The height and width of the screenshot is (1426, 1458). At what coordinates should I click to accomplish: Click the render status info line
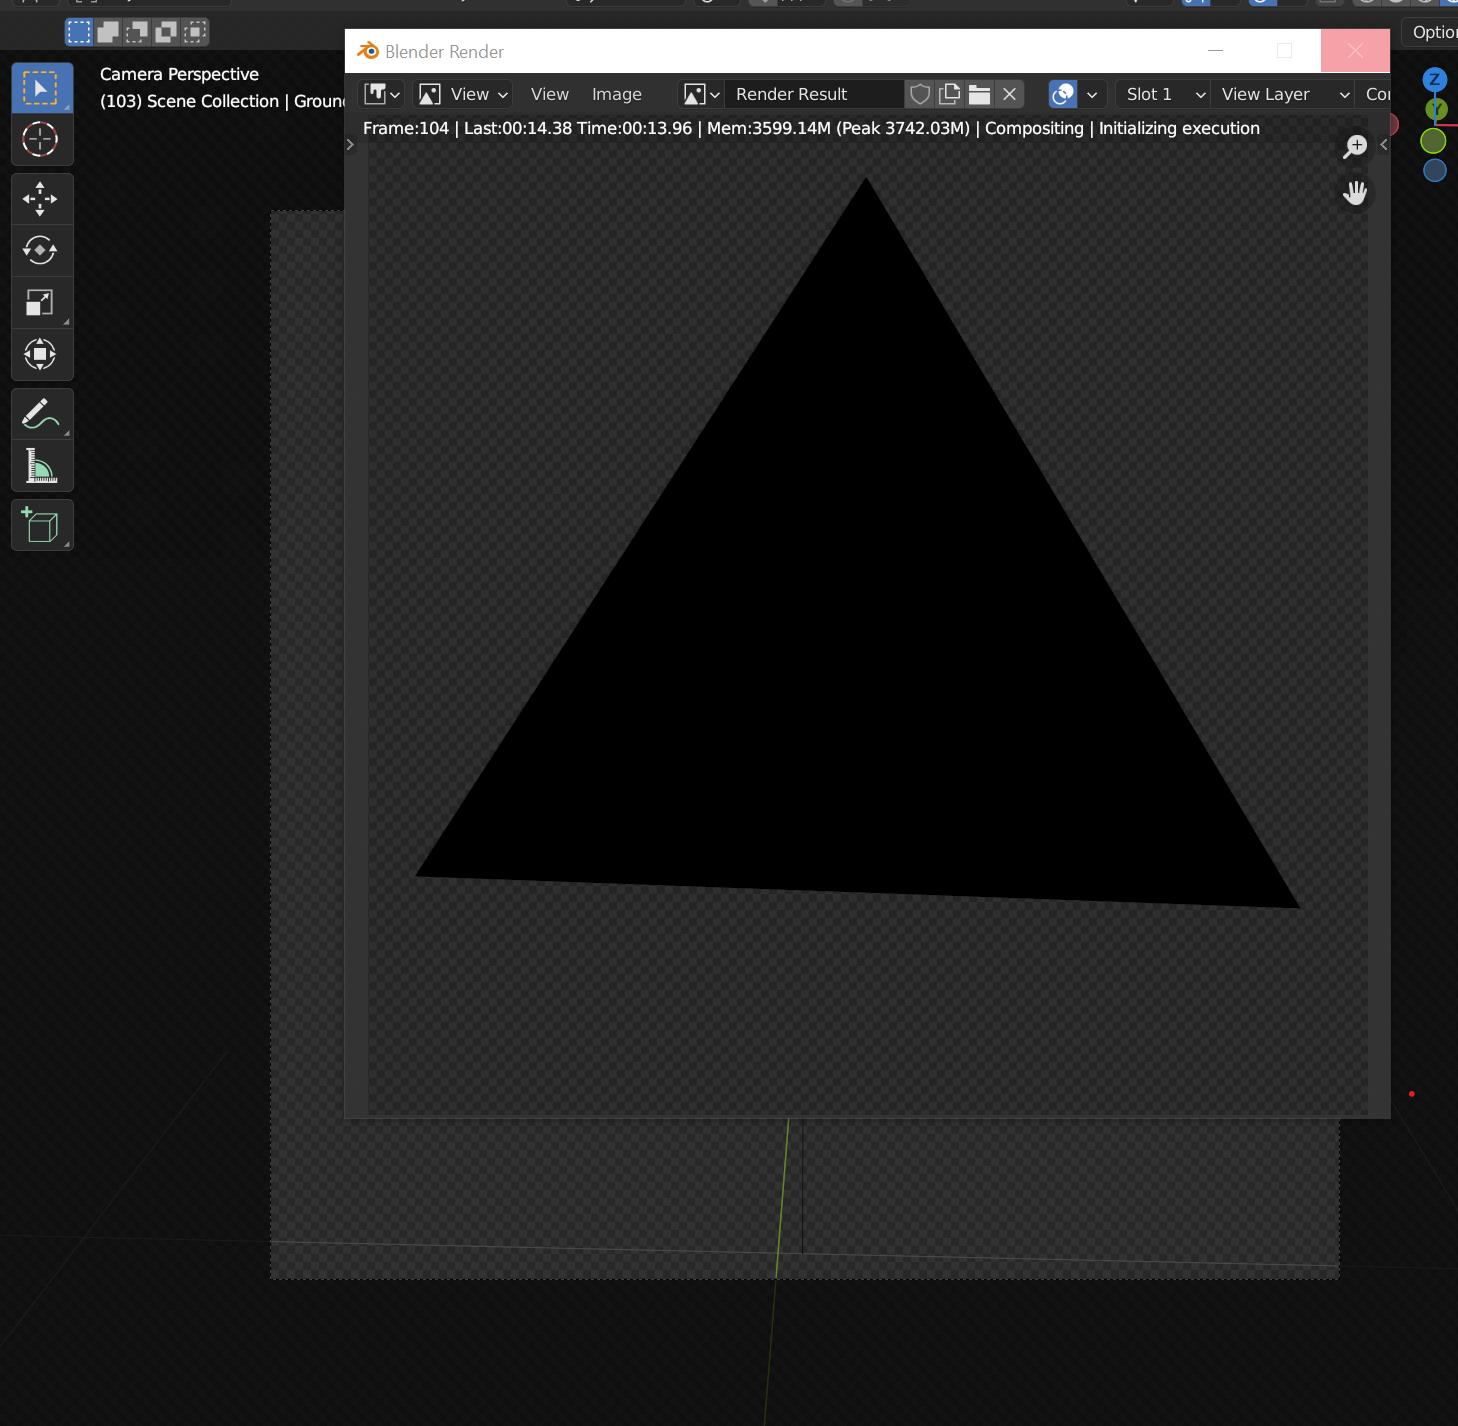coord(811,128)
